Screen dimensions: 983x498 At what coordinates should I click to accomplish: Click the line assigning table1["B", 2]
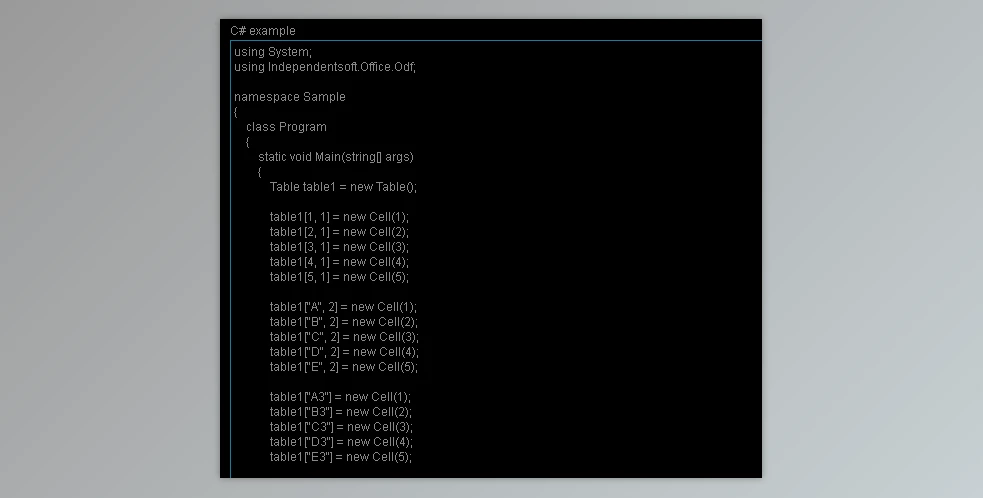(x=343, y=322)
